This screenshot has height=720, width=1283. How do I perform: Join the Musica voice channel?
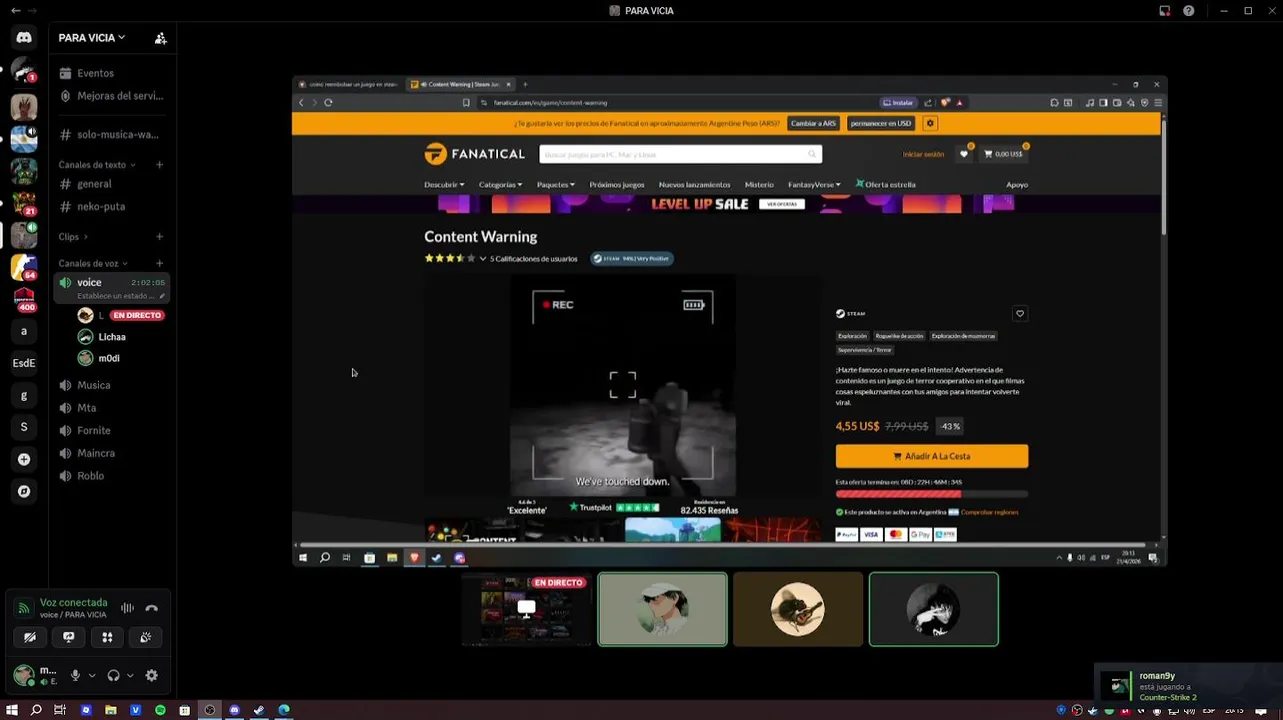tap(94, 385)
